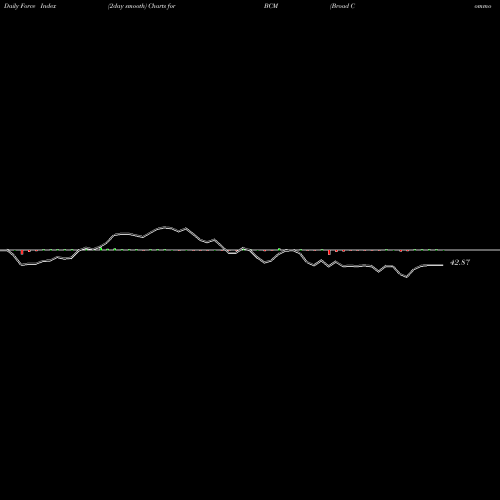
Task: Click the '(Broad C' company name text
Action: click(342, 6)
